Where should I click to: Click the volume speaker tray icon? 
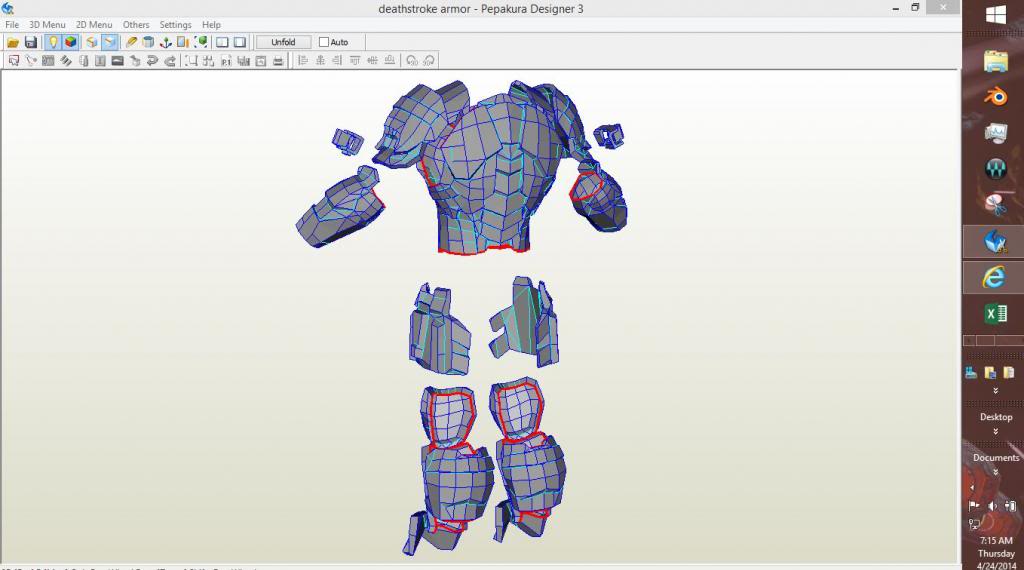pos(992,506)
